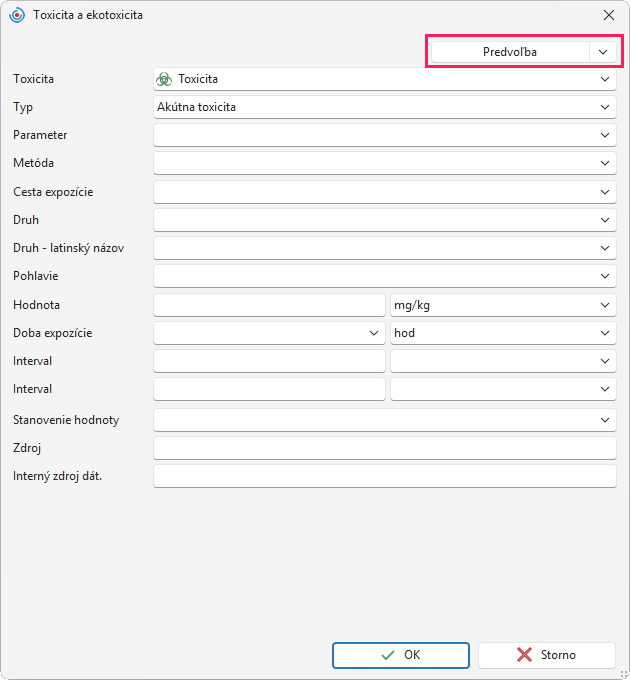
Task: Click the Interný zdroj dát. field
Action: click(385, 476)
